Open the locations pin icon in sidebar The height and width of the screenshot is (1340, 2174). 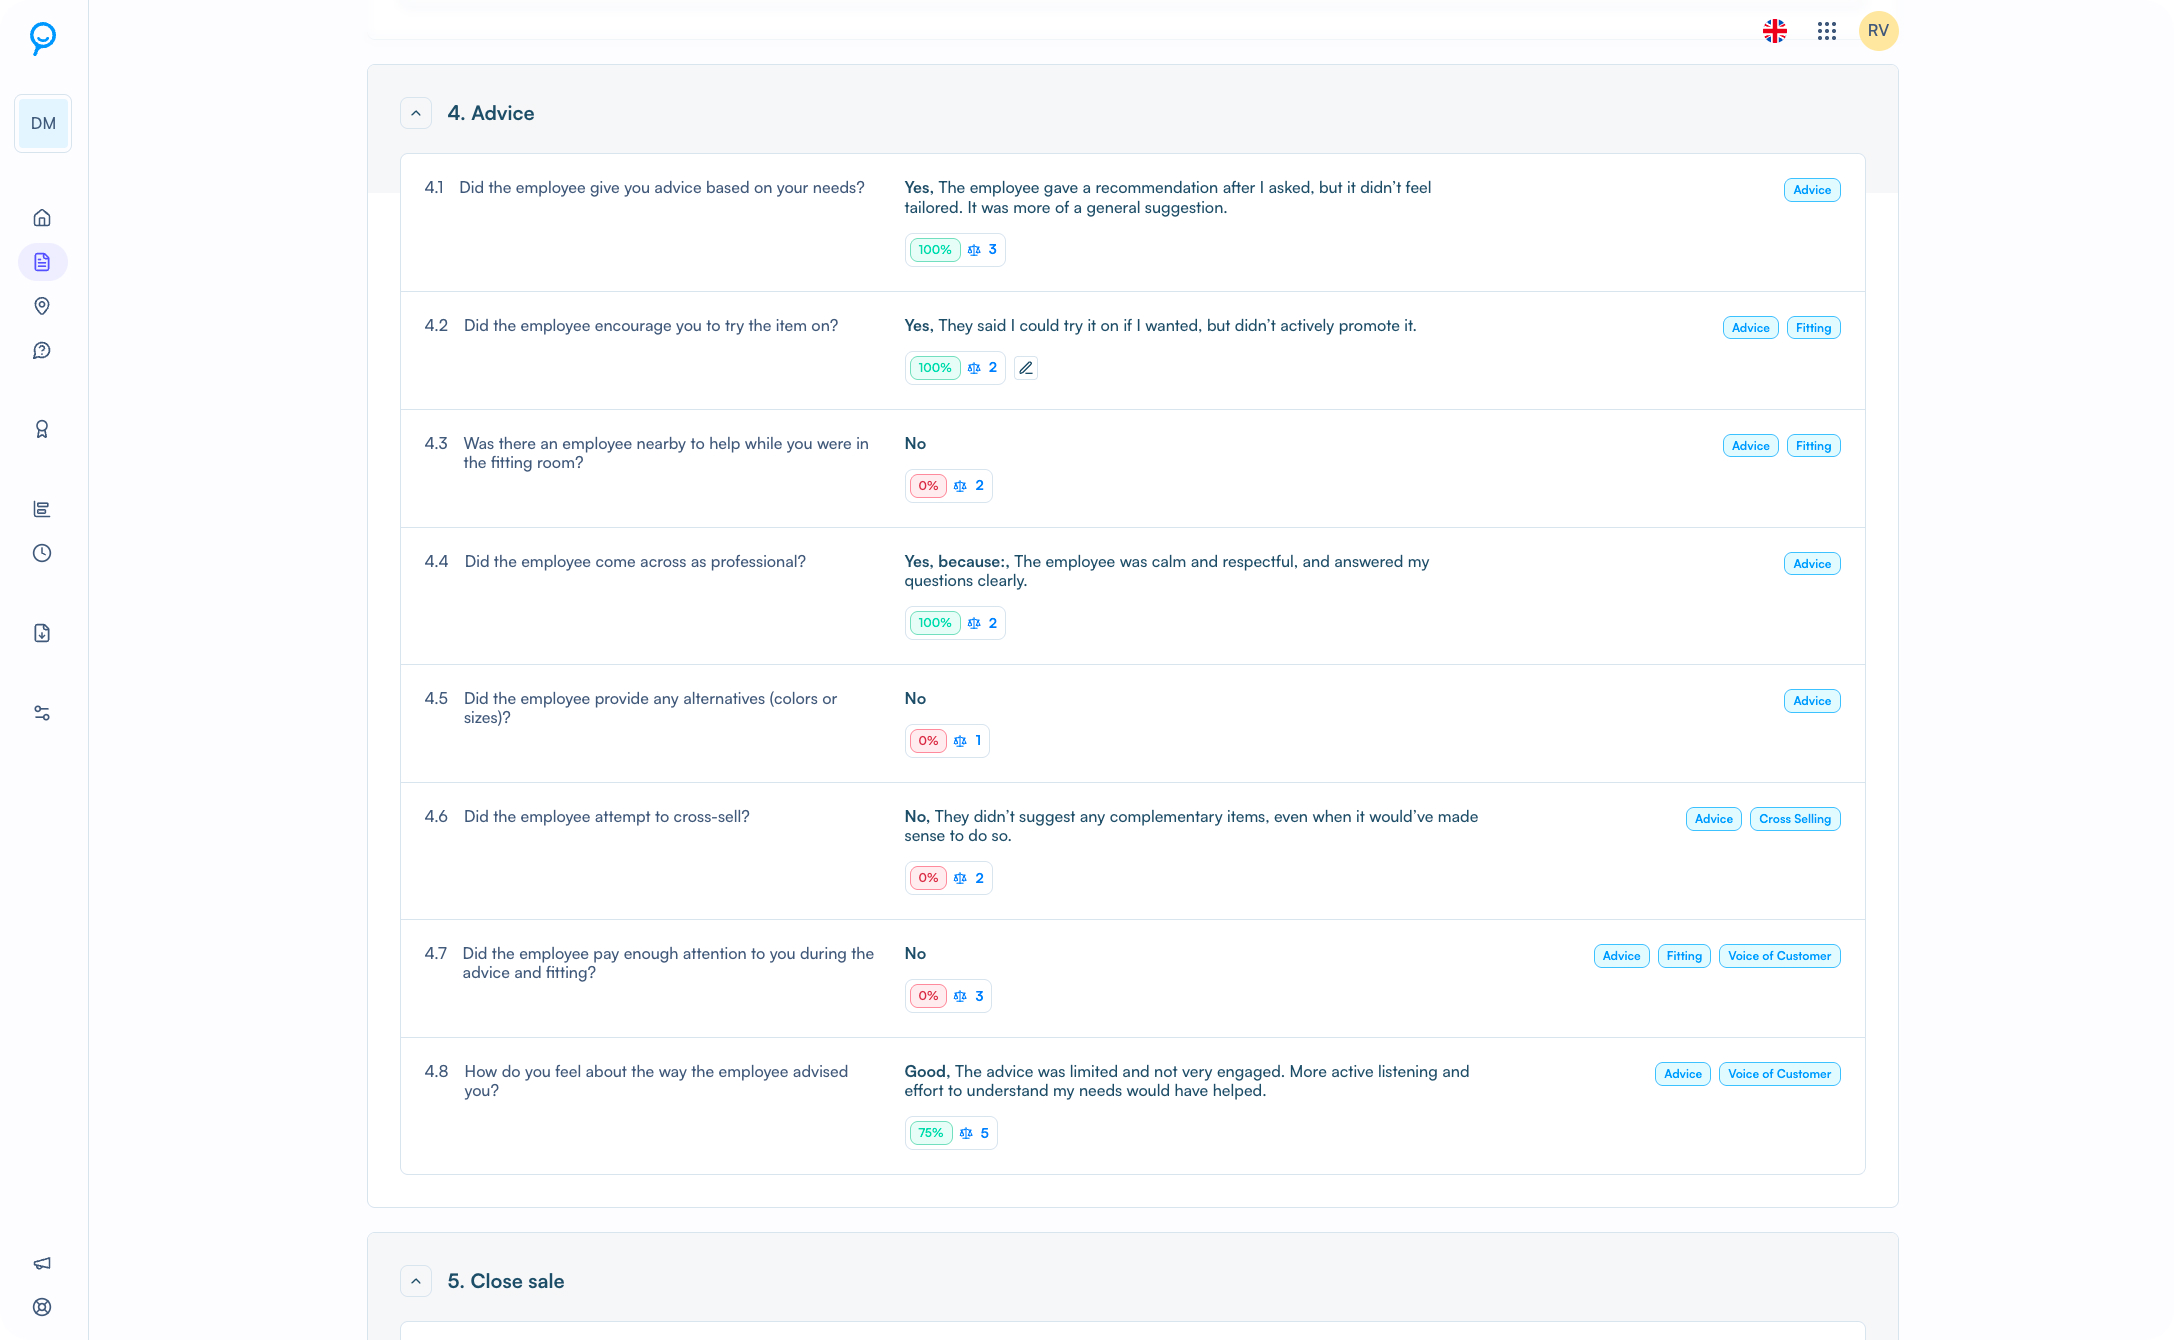[42, 306]
